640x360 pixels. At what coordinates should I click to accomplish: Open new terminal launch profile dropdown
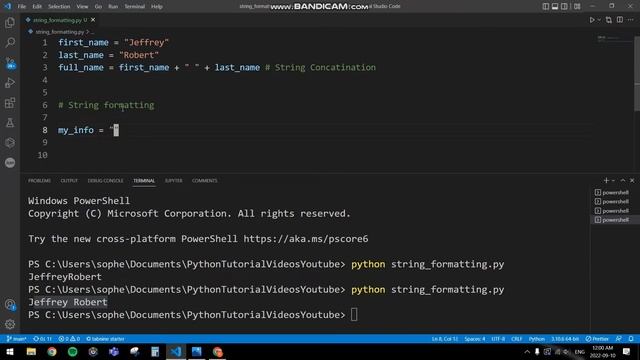(613, 180)
